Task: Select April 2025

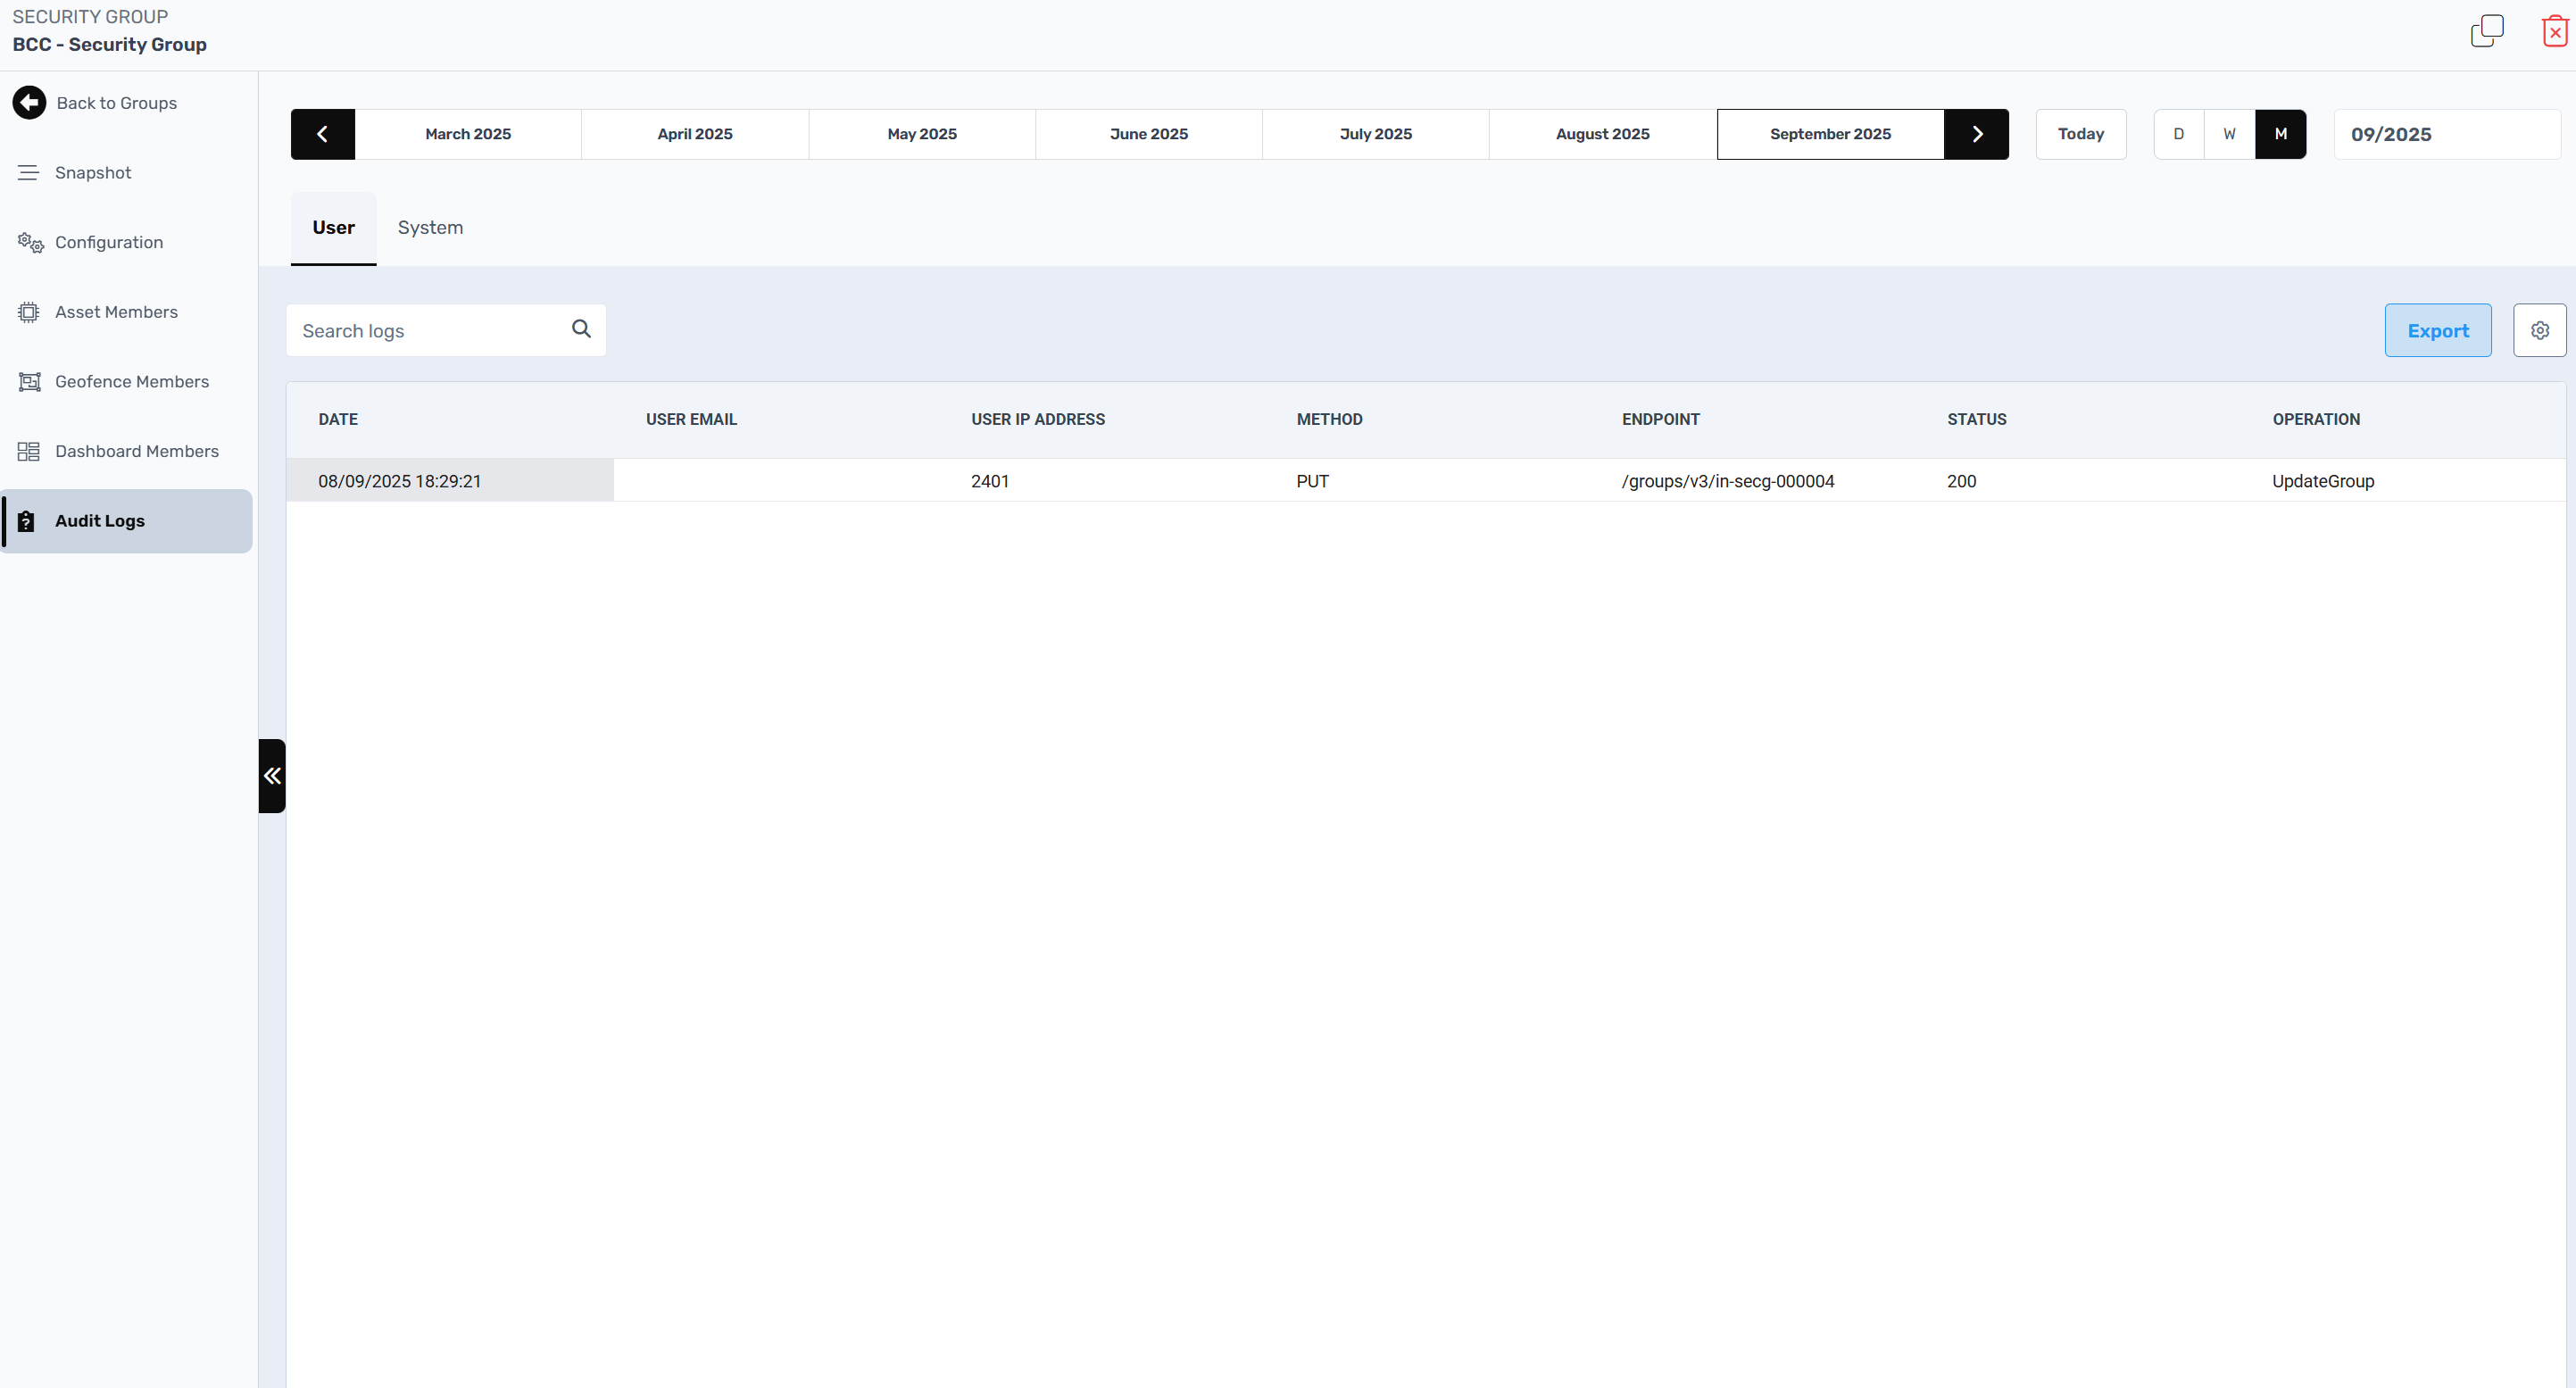Action: (694, 134)
